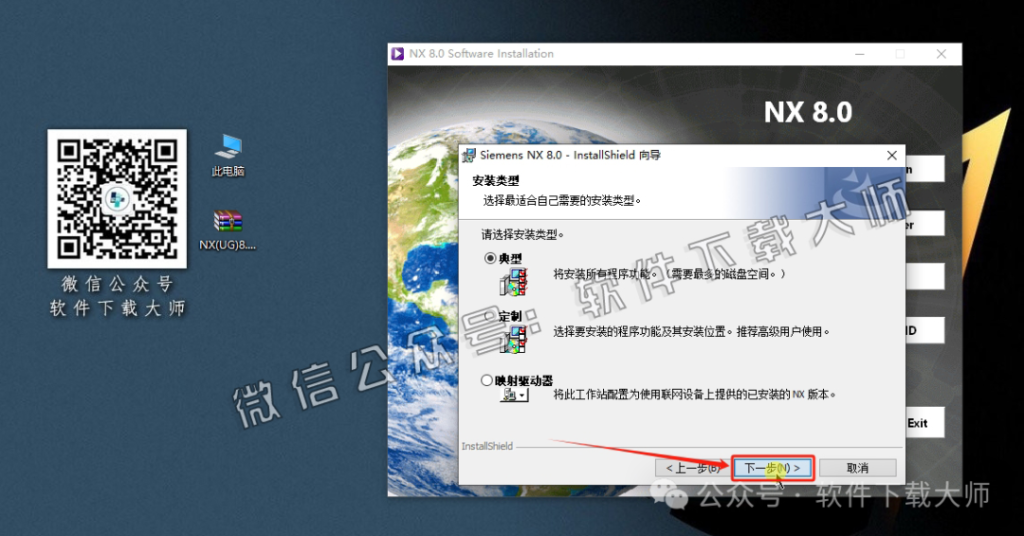Click the 微信公众号 label under QR code
The image size is (1024, 536).
tap(118, 284)
